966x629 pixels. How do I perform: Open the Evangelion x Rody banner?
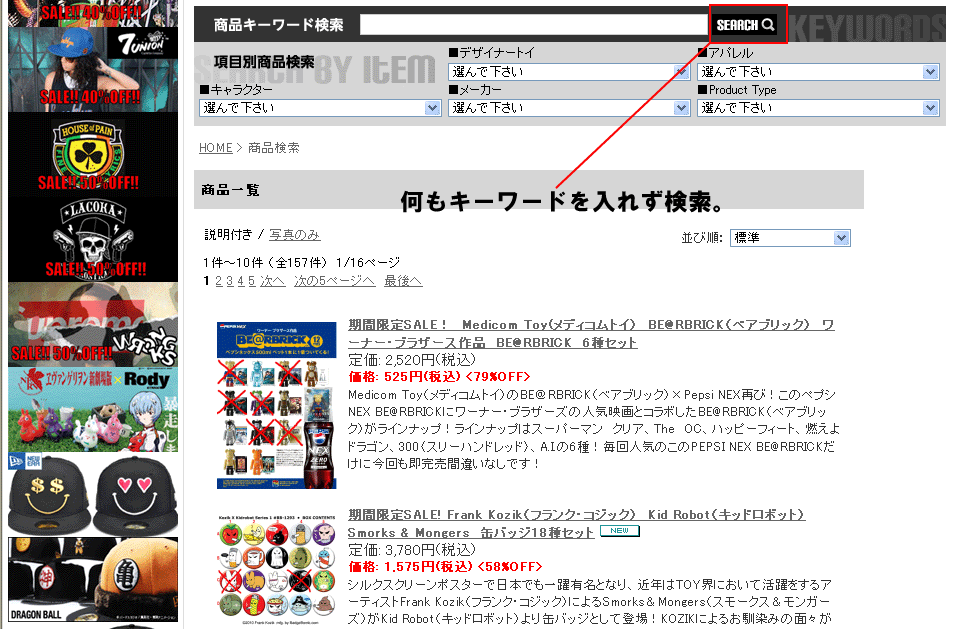click(93, 410)
